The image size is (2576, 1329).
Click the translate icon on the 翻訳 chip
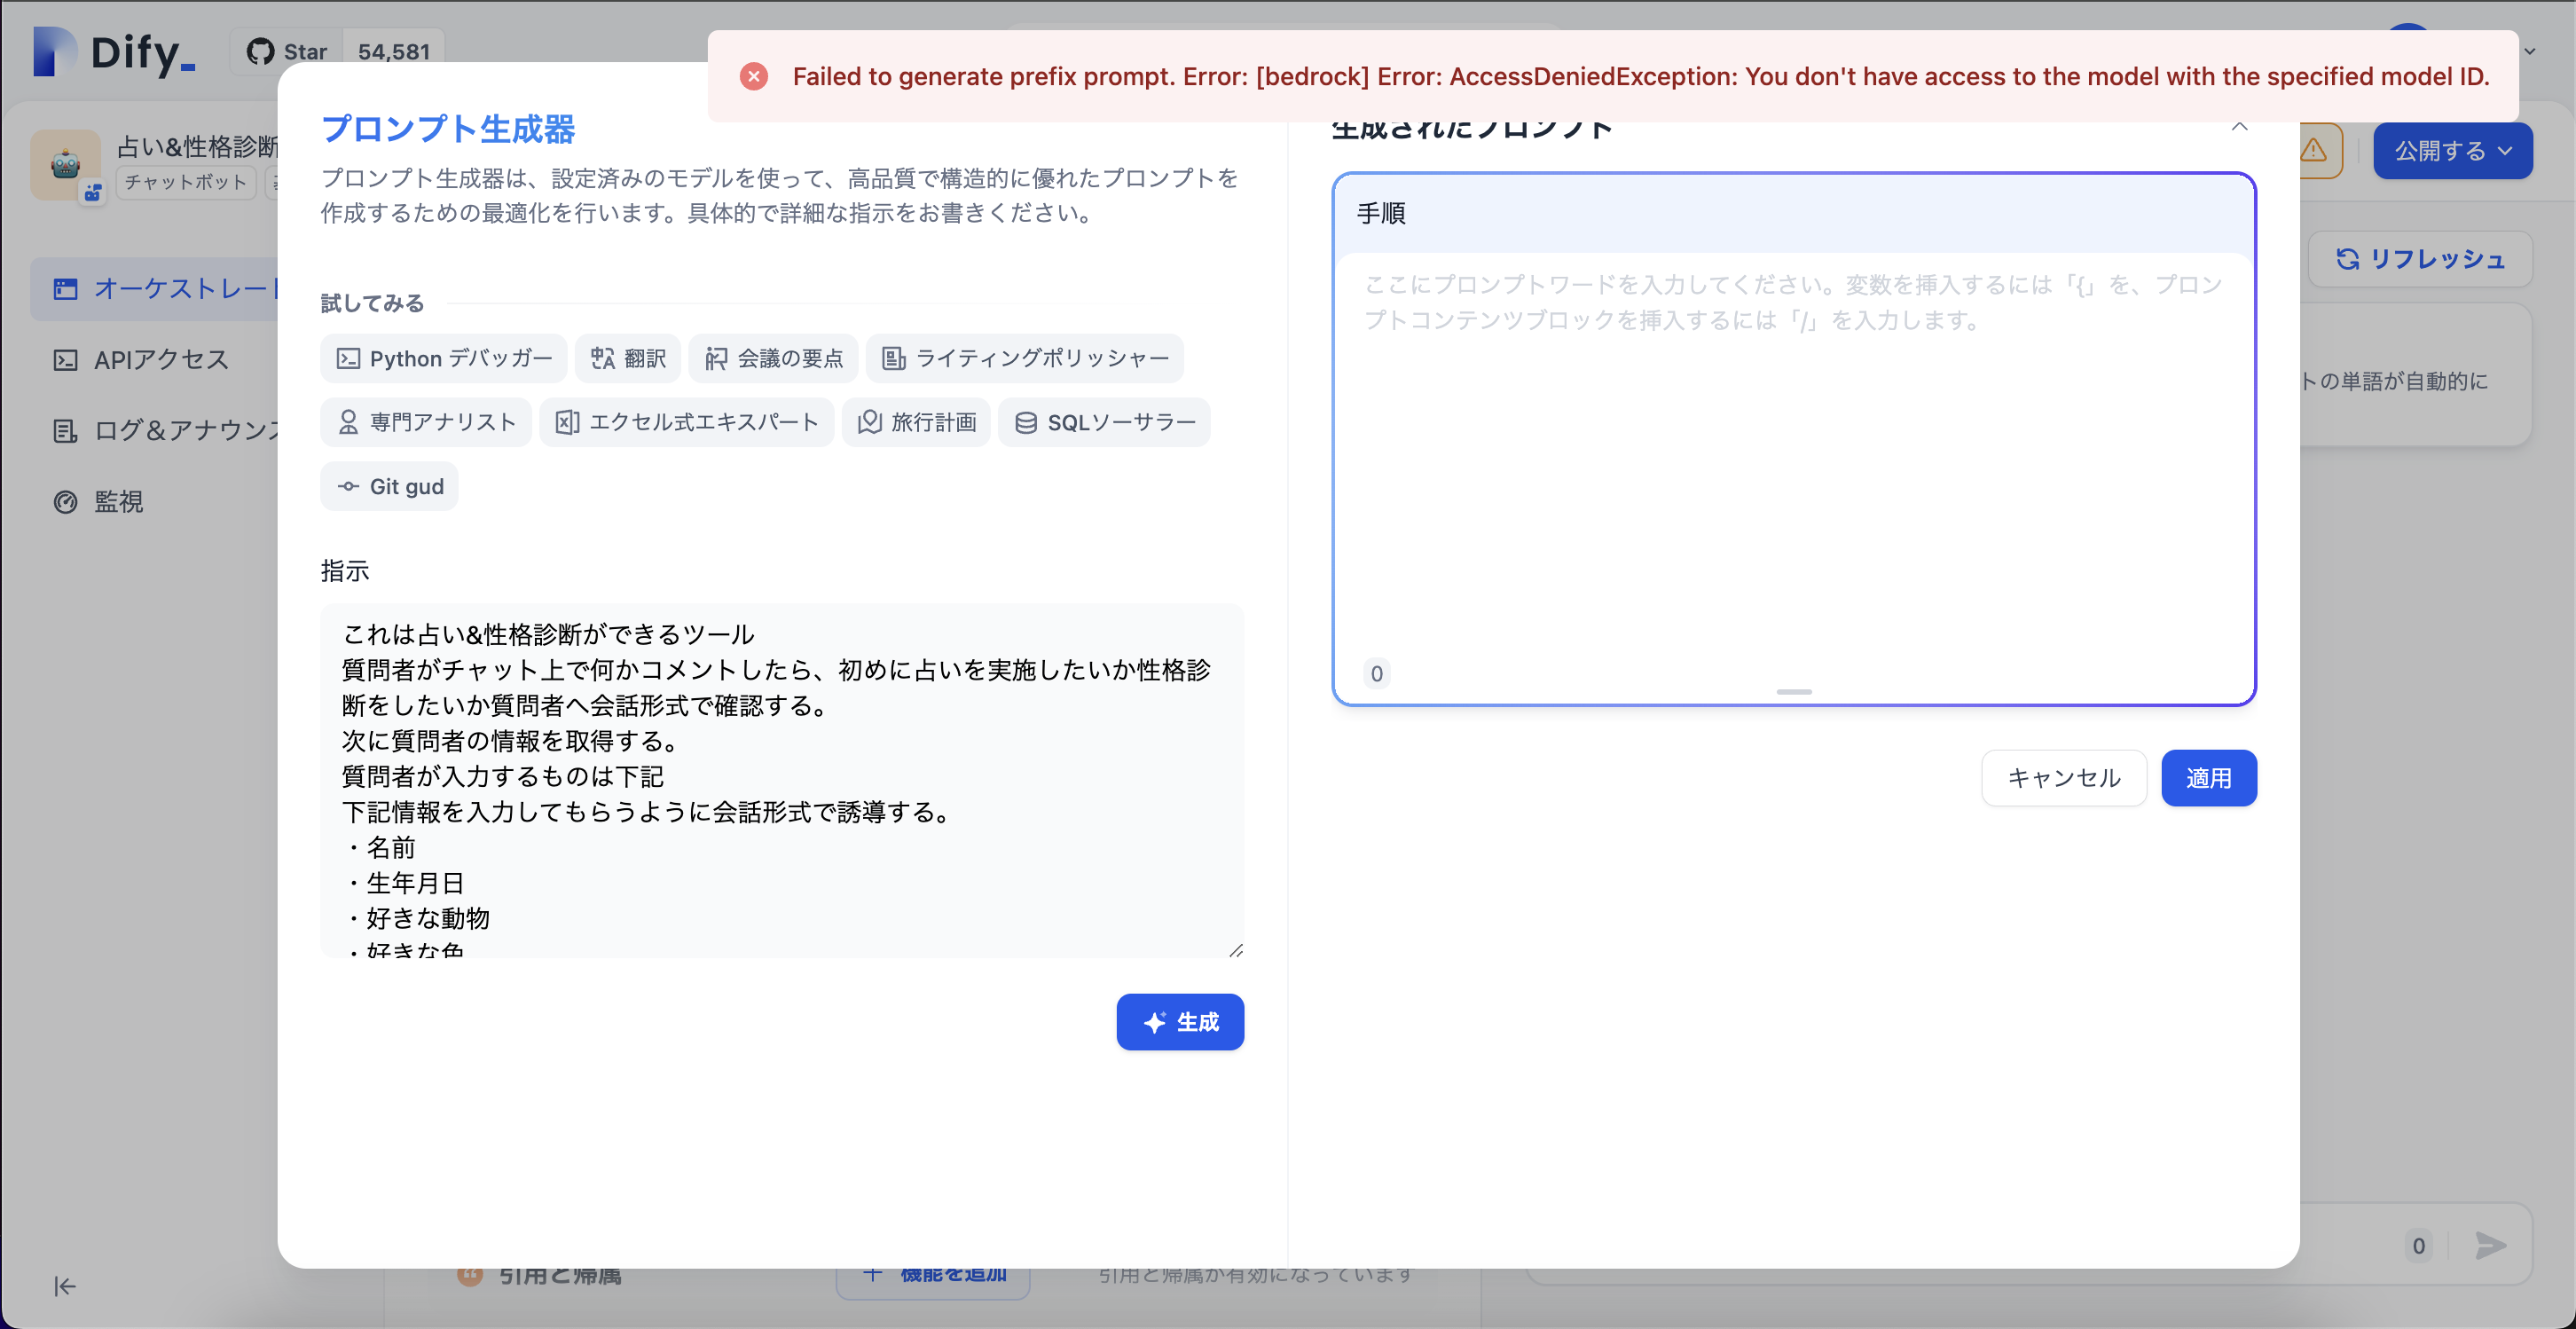click(x=601, y=358)
